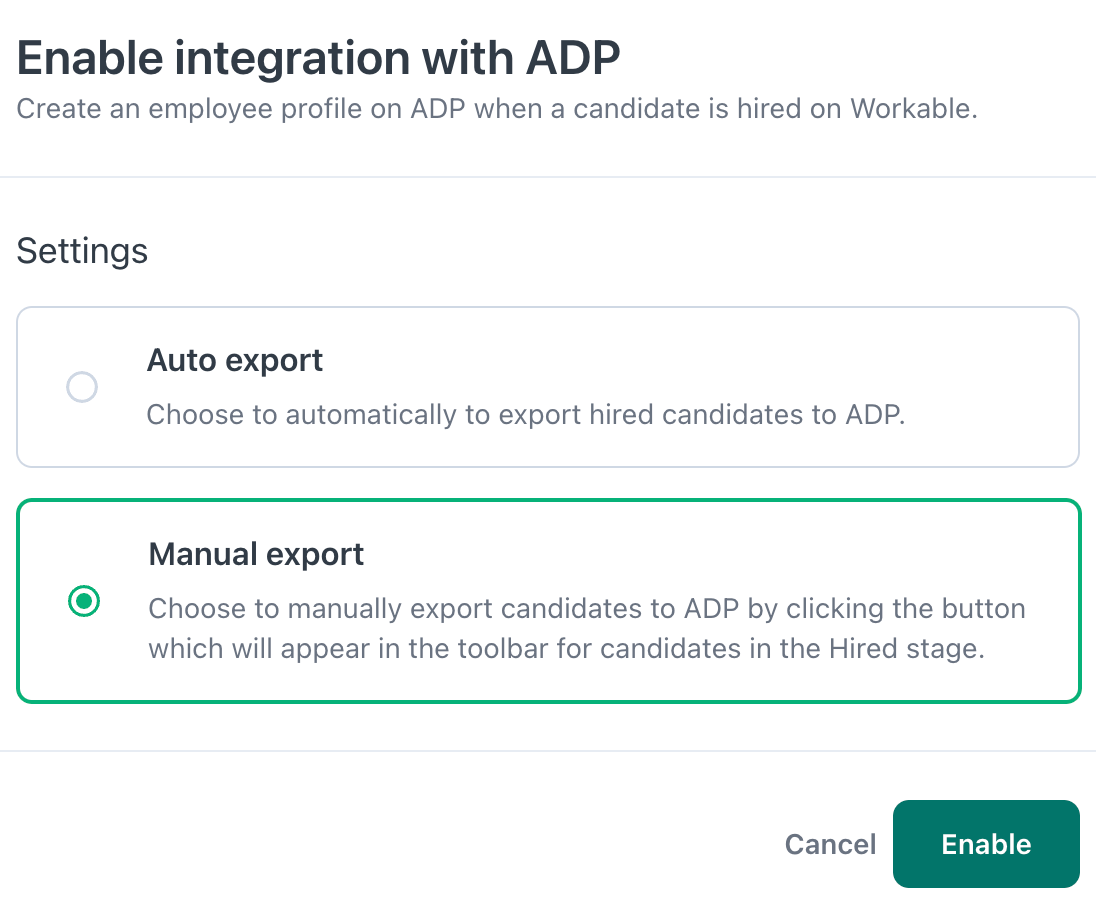Select the Manual export radio button
The image size is (1096, 904).
(84, 601)
